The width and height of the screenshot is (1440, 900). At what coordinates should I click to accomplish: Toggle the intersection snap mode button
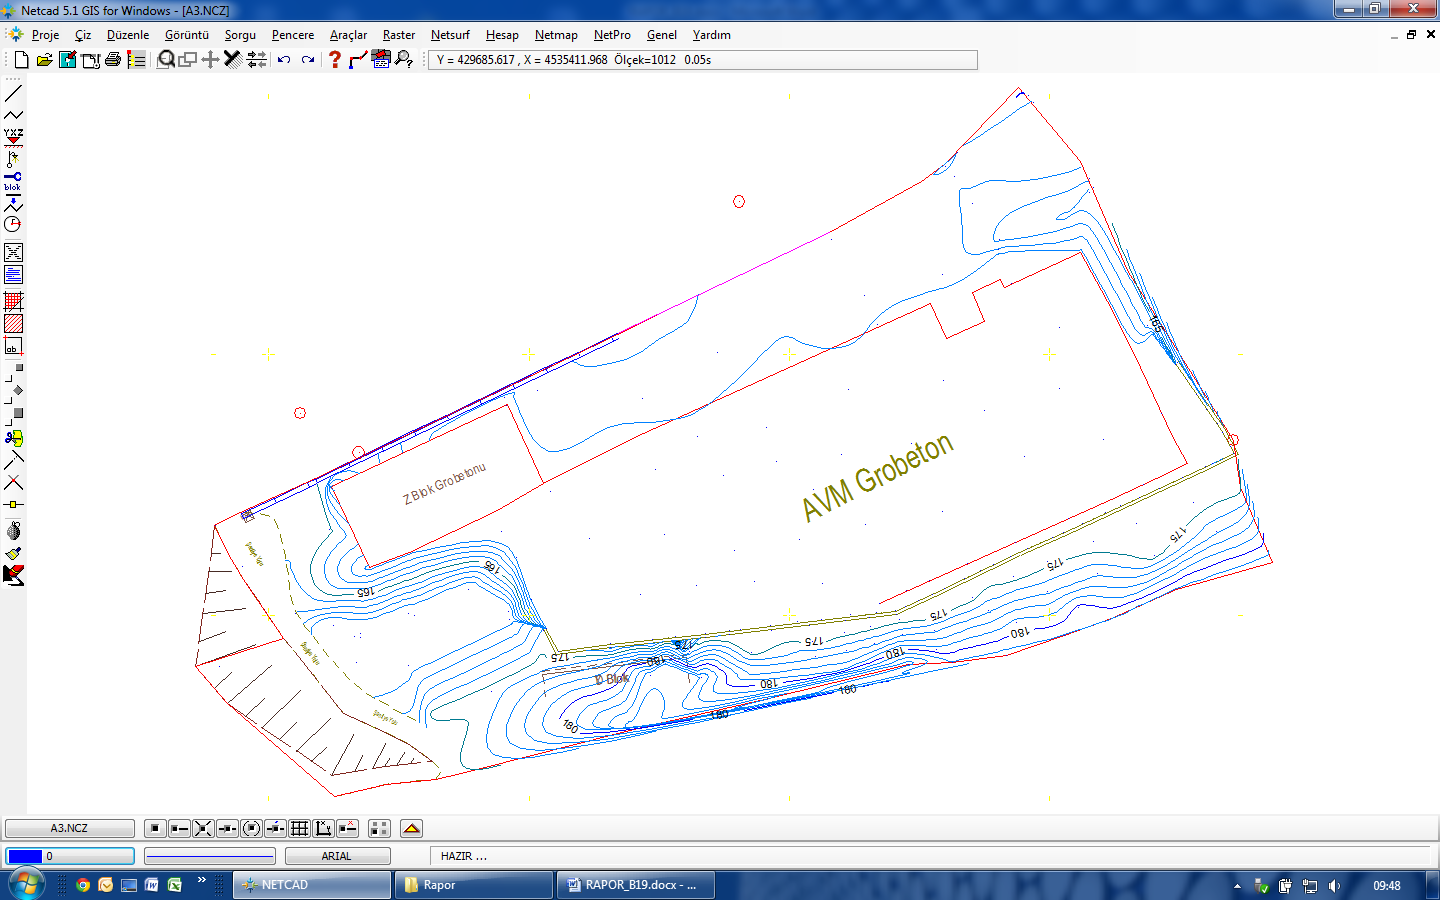203,828
